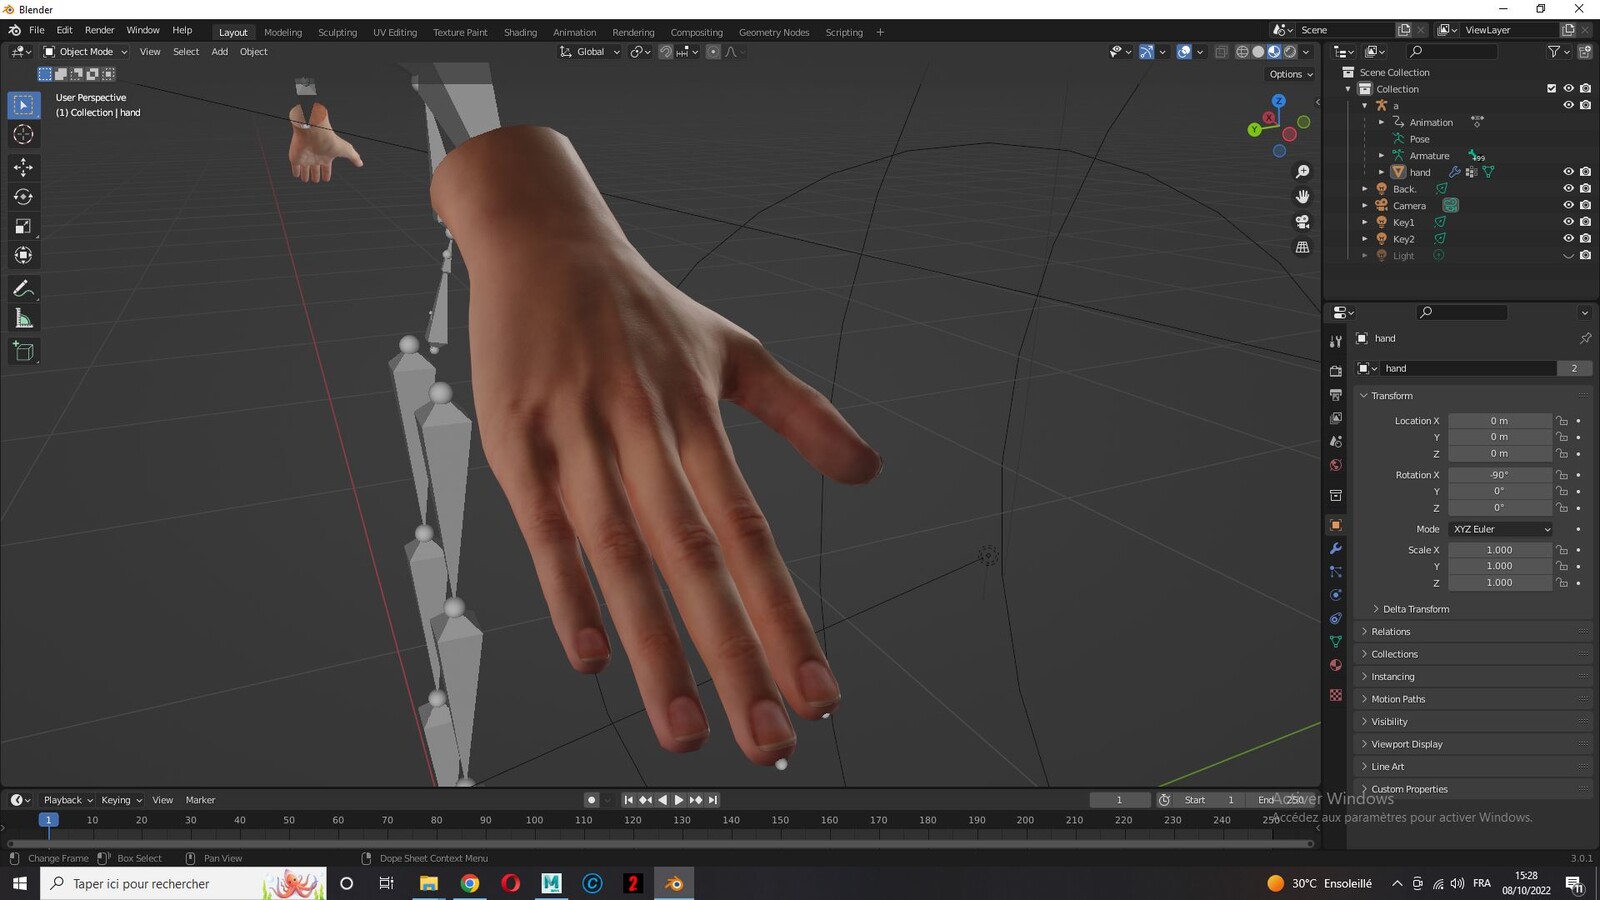Image resolution: width=1600 pixels, height=900 pixels.
Task: Open the Texture properties checker tab
Action: 1336,694
